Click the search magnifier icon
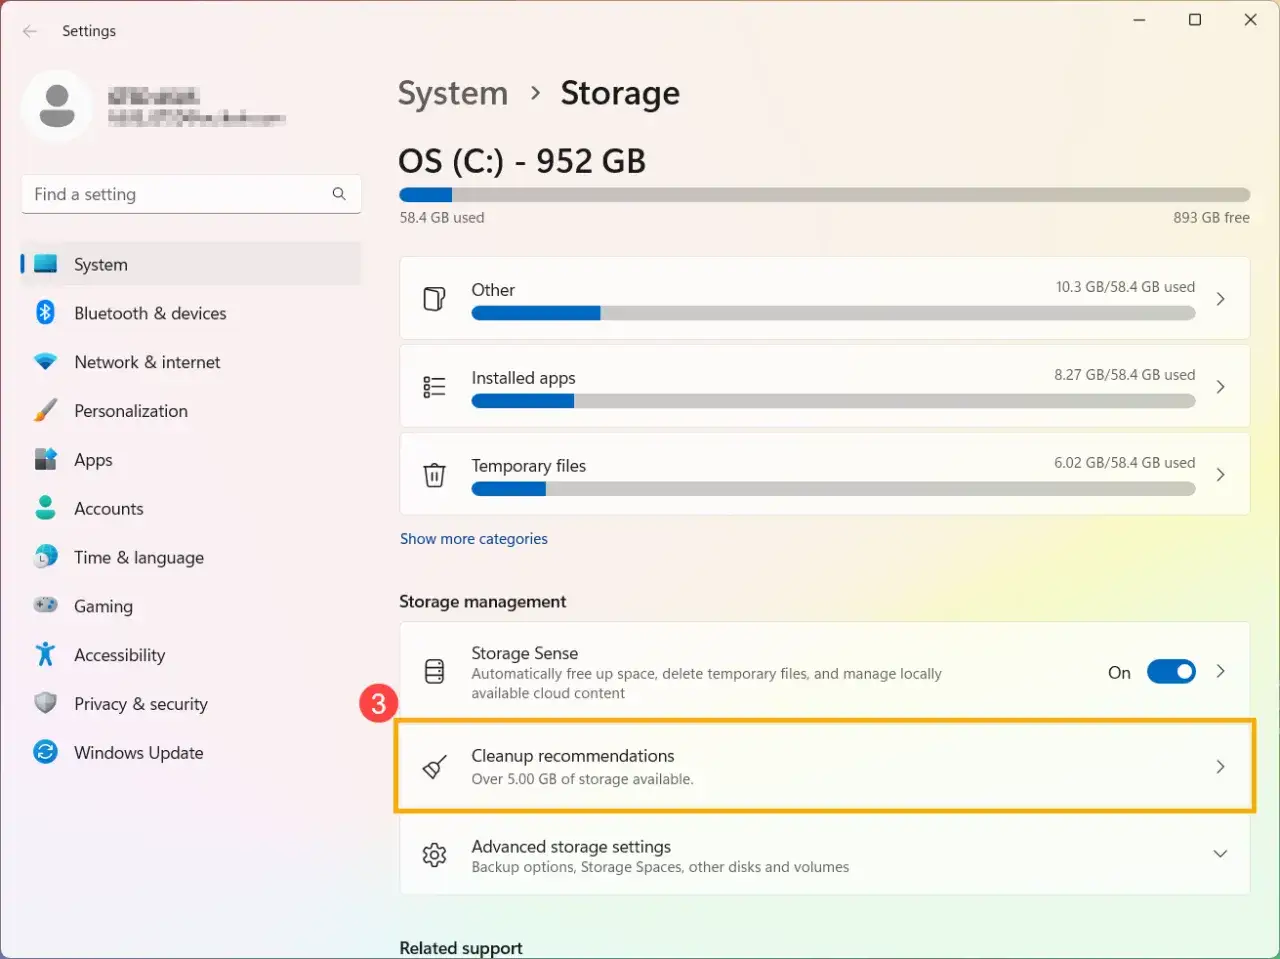This screenshot has width=1280, height=959. click(x=339, y=194)
